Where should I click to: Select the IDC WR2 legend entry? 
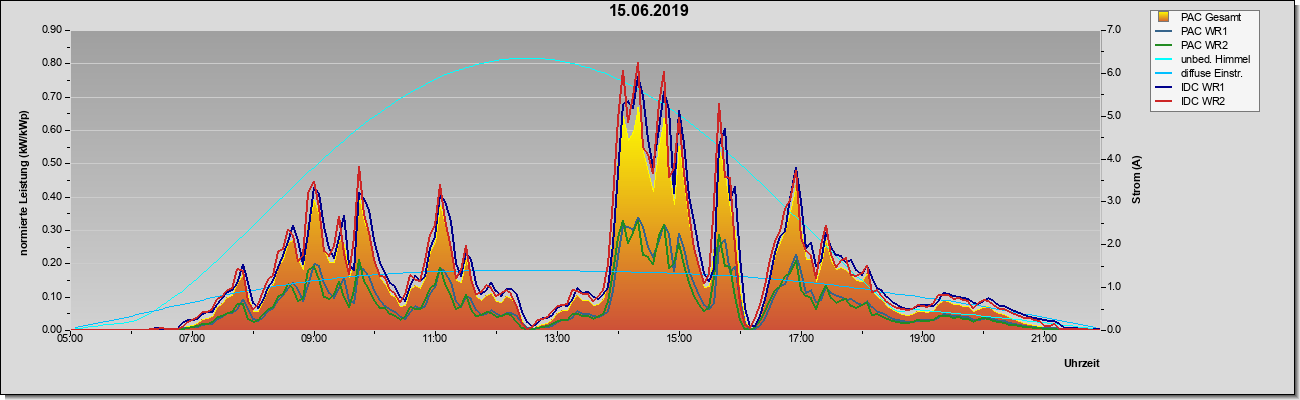(1206, 102)
